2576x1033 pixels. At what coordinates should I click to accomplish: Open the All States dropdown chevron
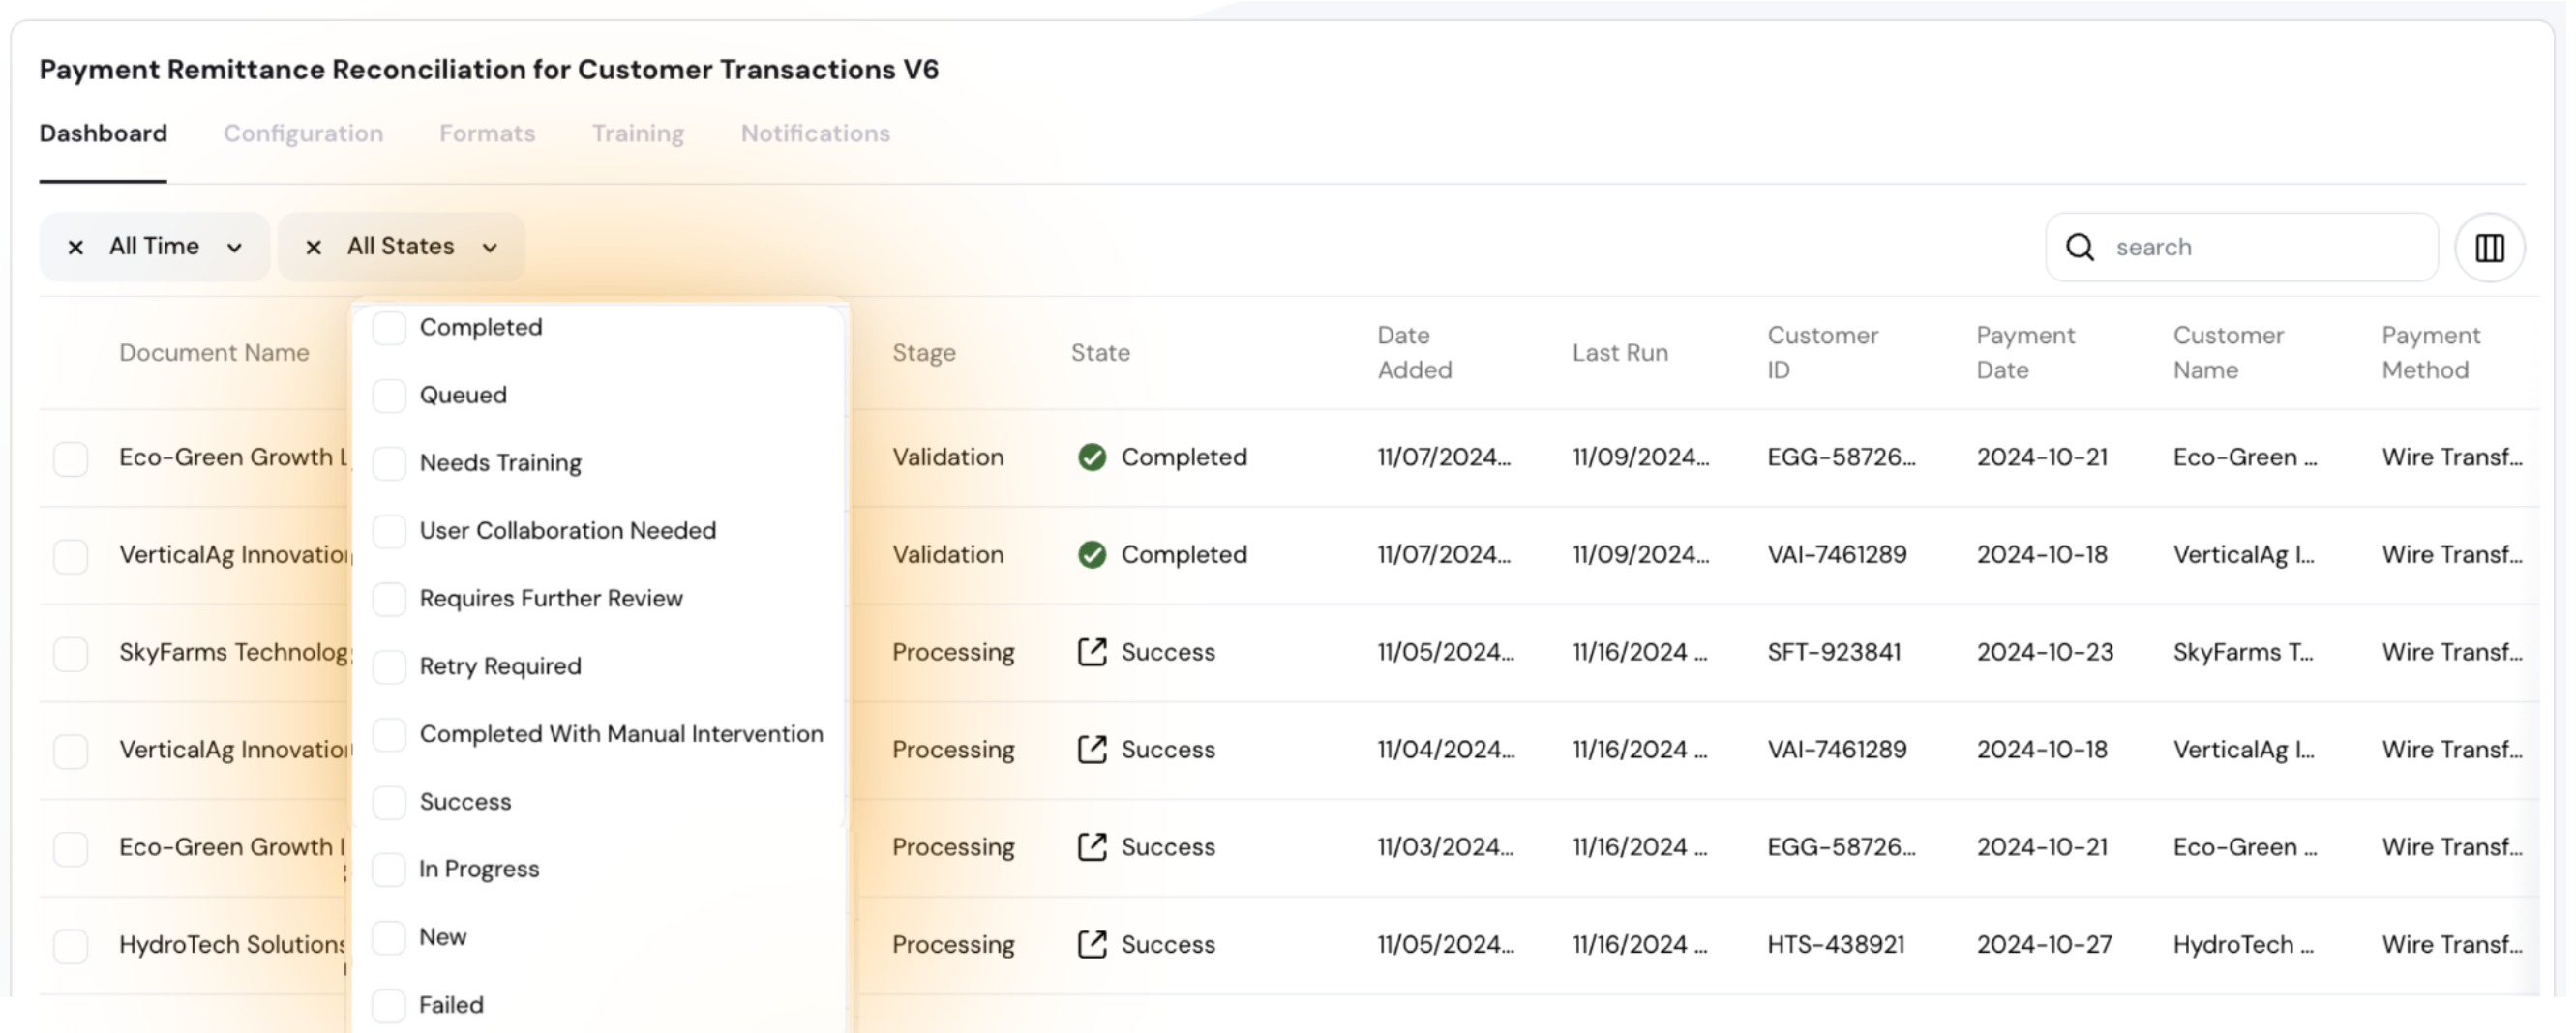click(490, 248)
